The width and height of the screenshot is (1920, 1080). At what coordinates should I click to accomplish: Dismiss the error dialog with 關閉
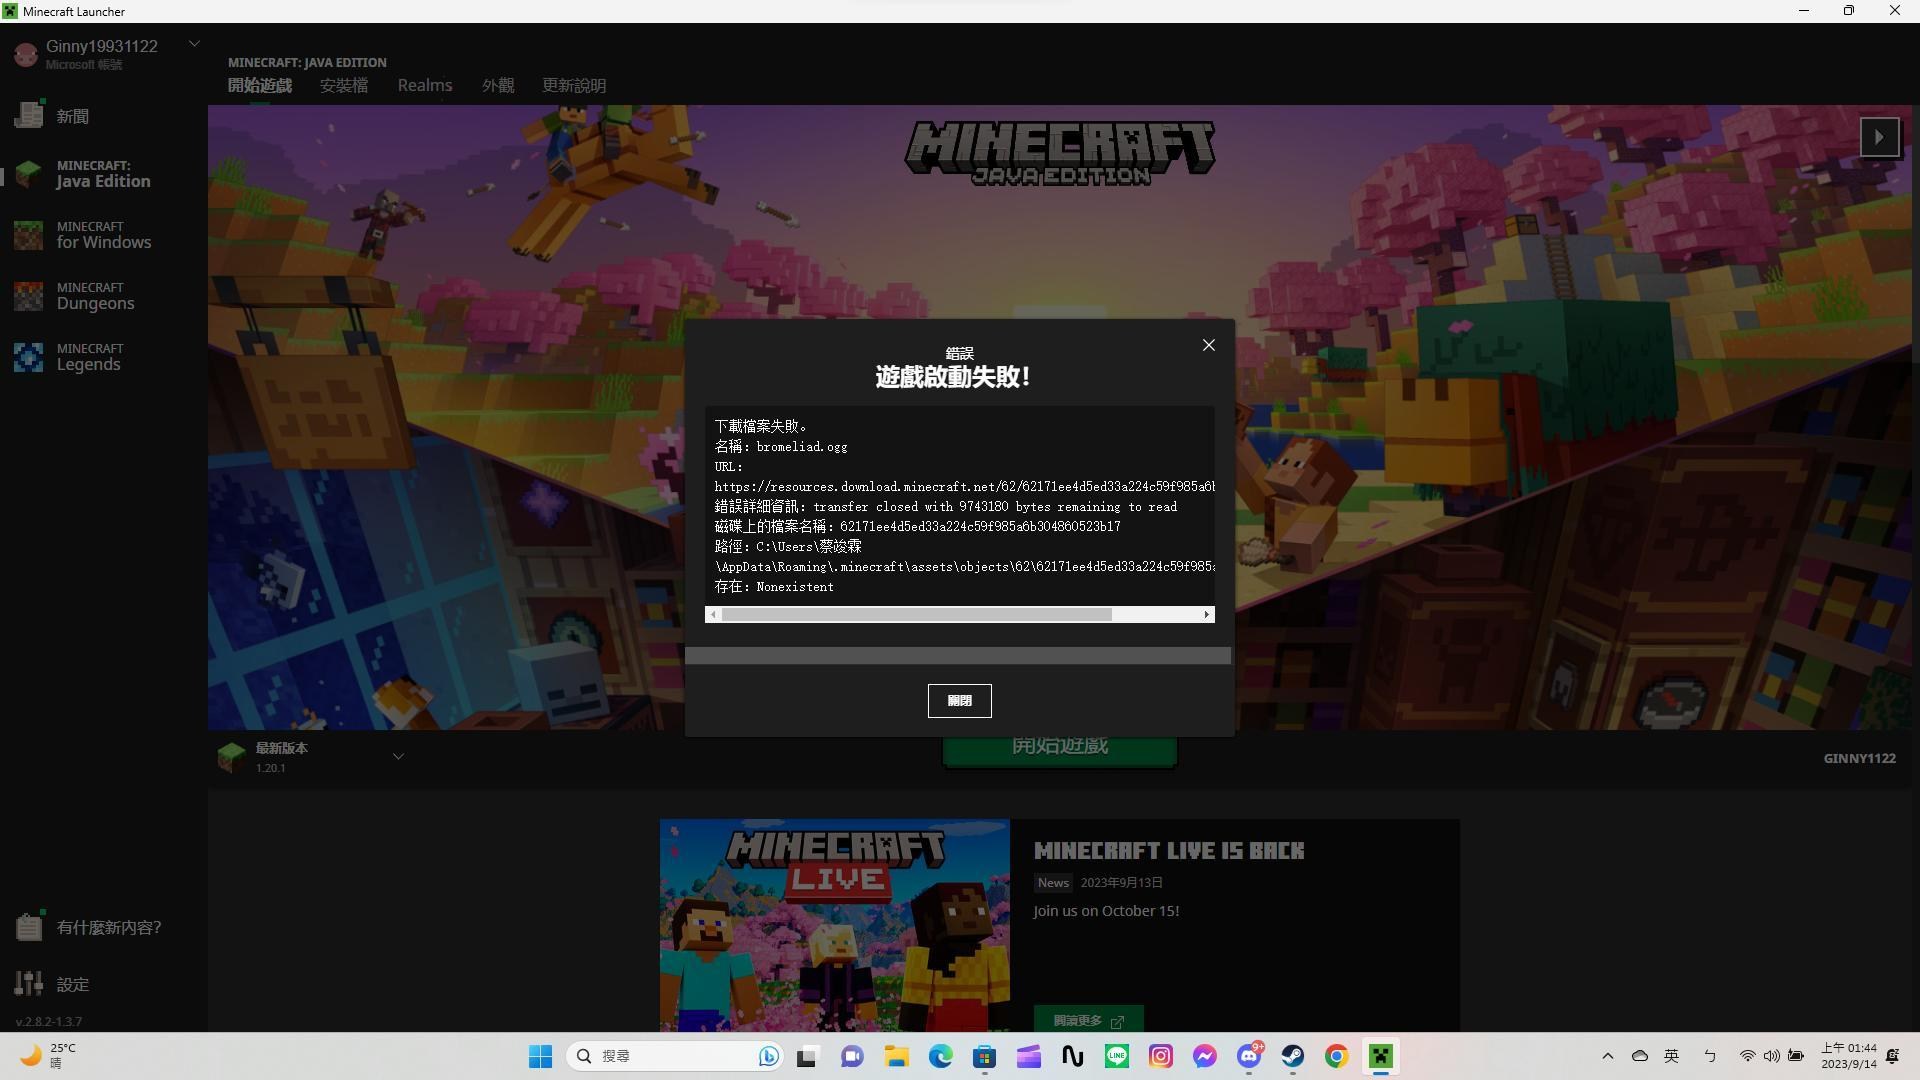tap(959, 700)
